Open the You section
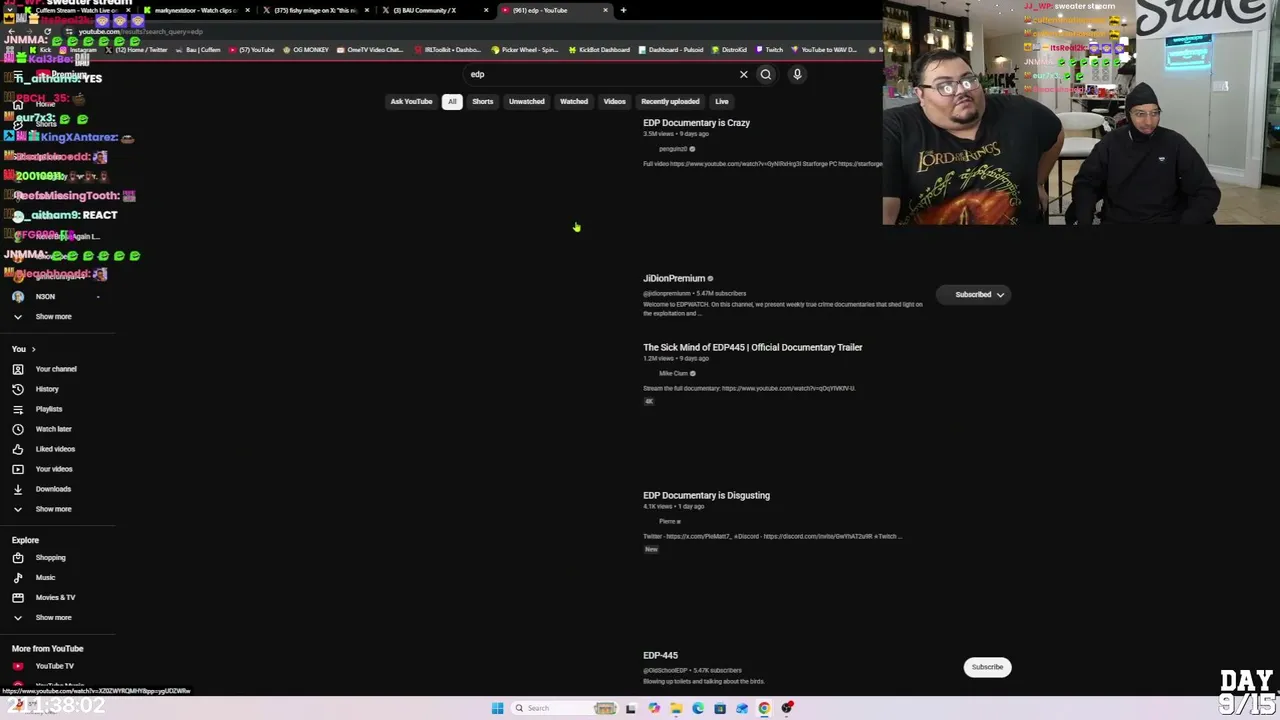 (x=23, y=349)
